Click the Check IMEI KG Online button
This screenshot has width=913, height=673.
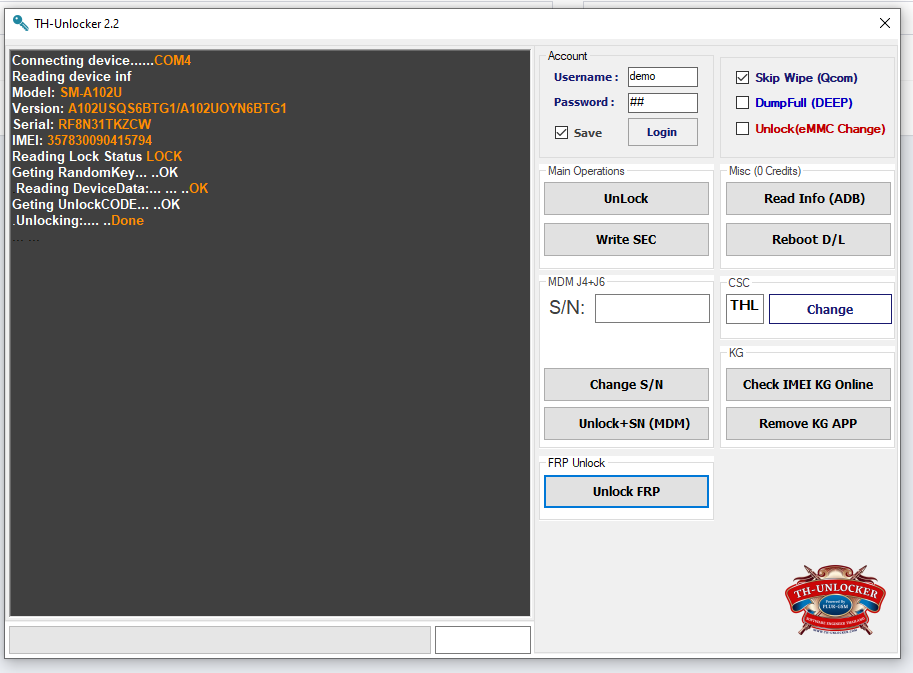tap(808, 384)
